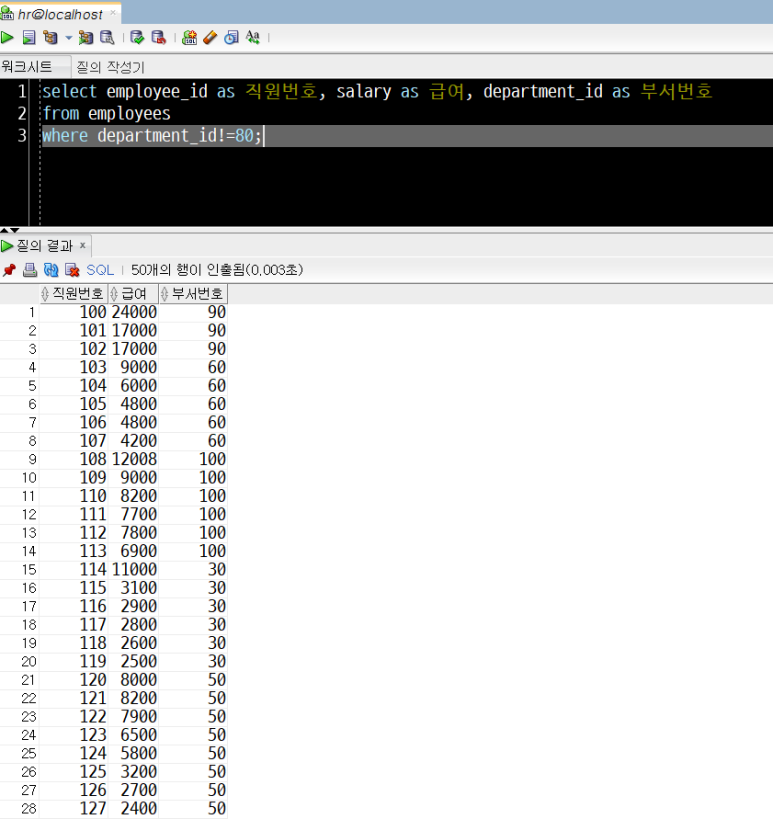Select row number 20 in the results grid
This screenshot has width=773, height=819.
20,662
